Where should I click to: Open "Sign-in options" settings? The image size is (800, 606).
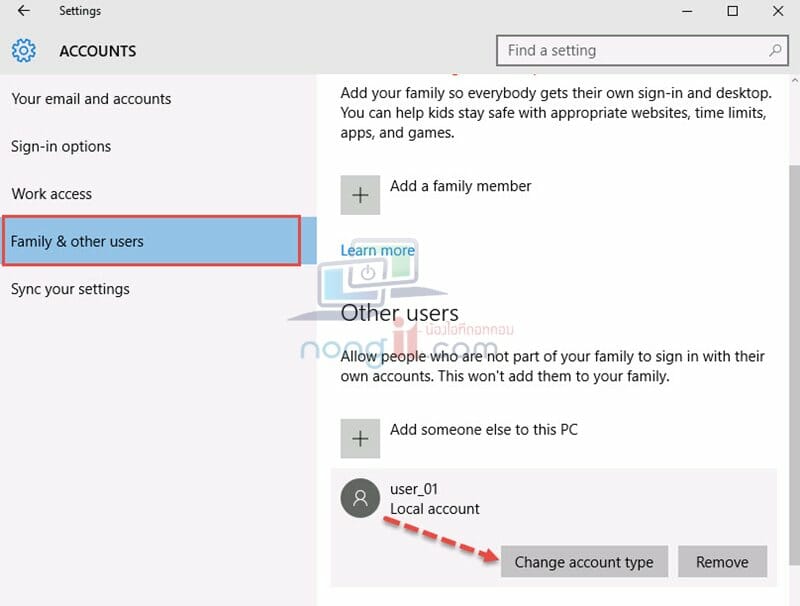(62, 146)
